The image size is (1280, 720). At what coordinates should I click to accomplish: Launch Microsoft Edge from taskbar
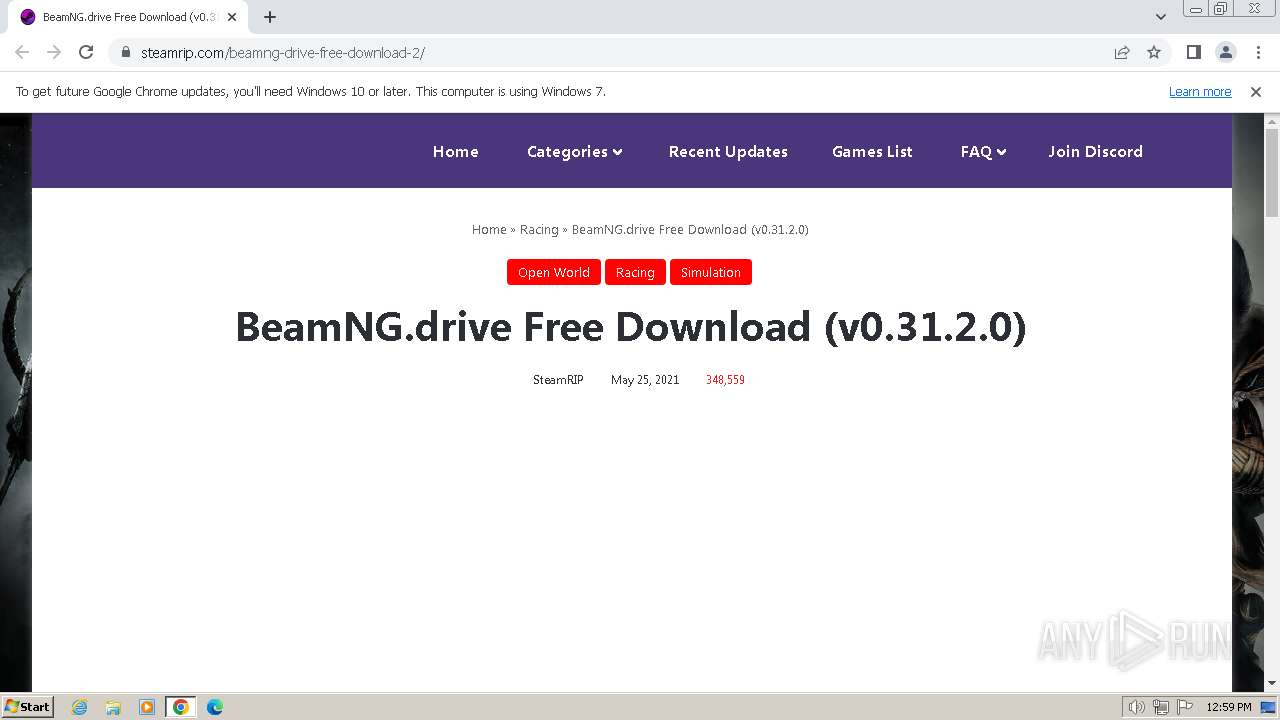[x=215, y=707]
